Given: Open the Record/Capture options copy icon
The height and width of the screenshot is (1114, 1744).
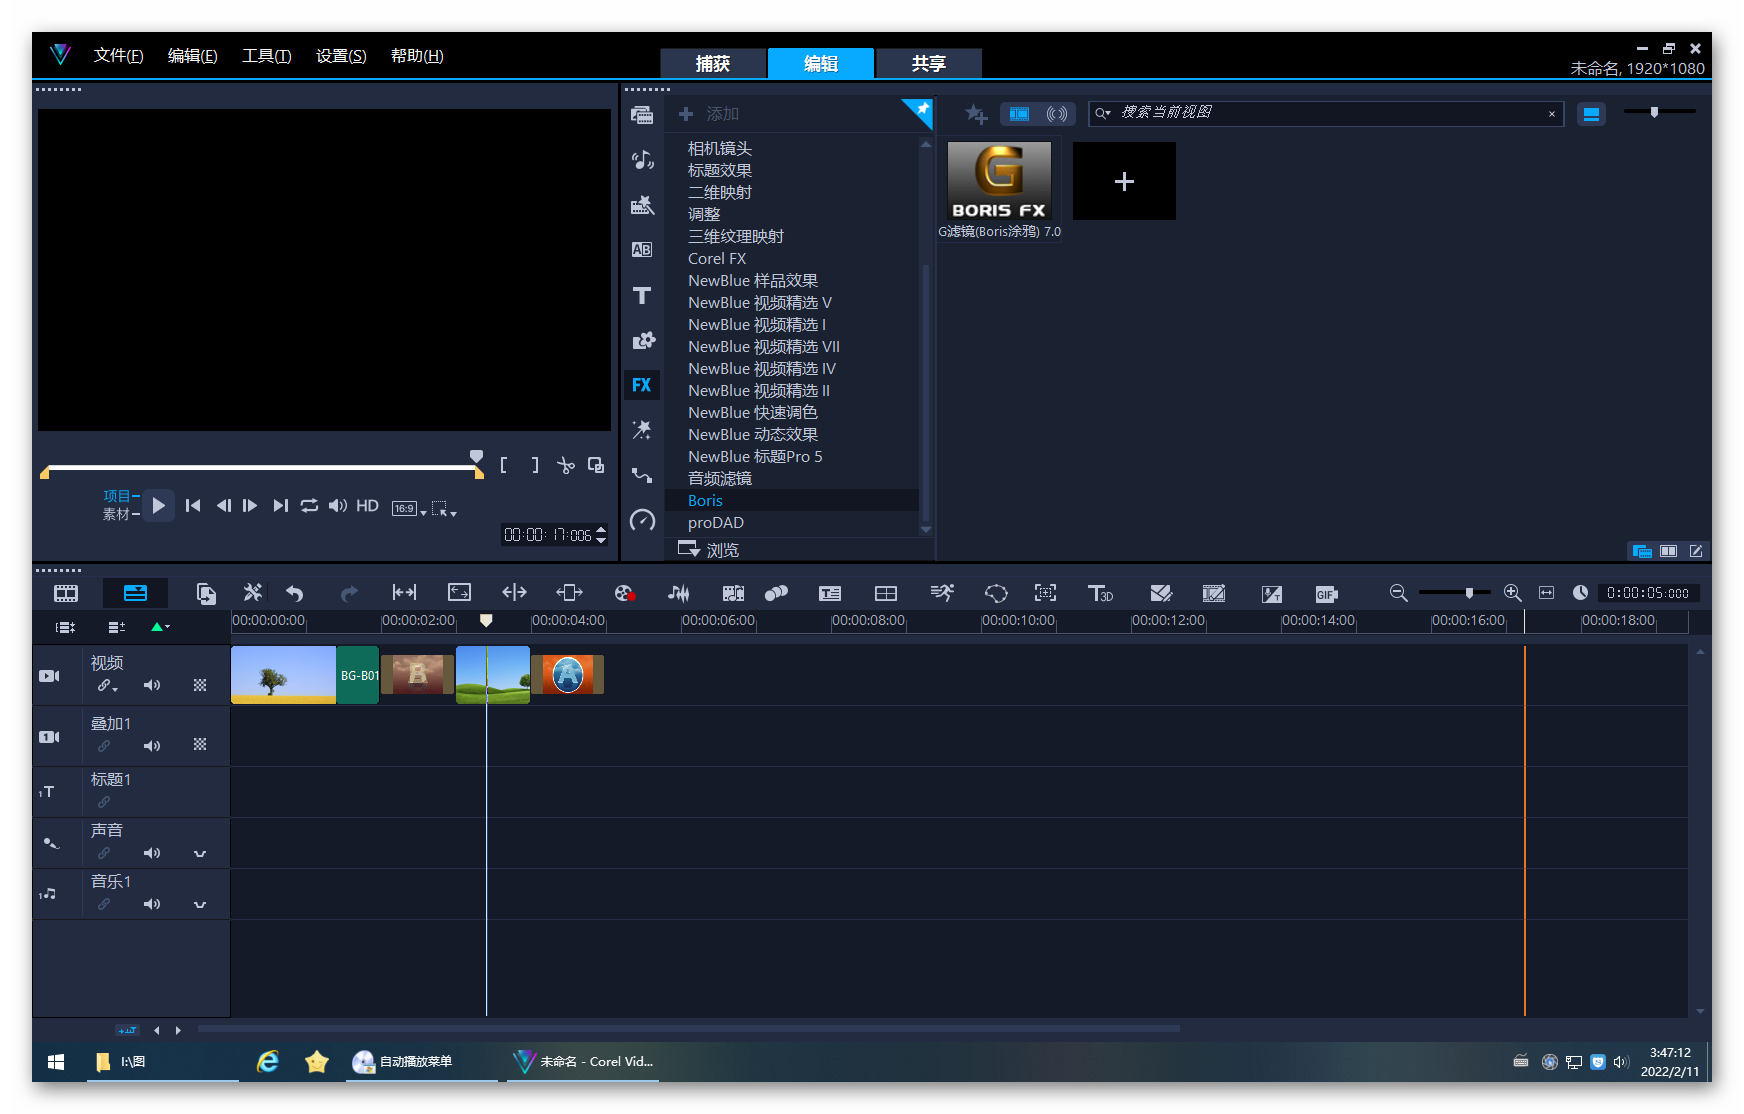Looking at the screenshot, I should (206, 593).
